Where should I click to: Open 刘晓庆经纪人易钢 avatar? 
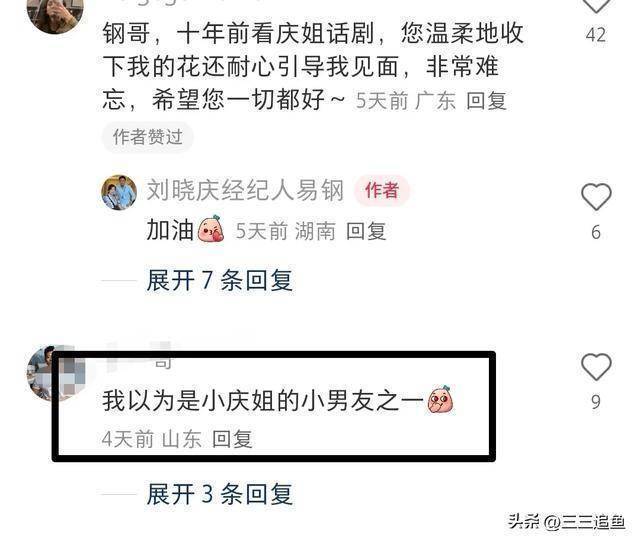coord(119,192)
